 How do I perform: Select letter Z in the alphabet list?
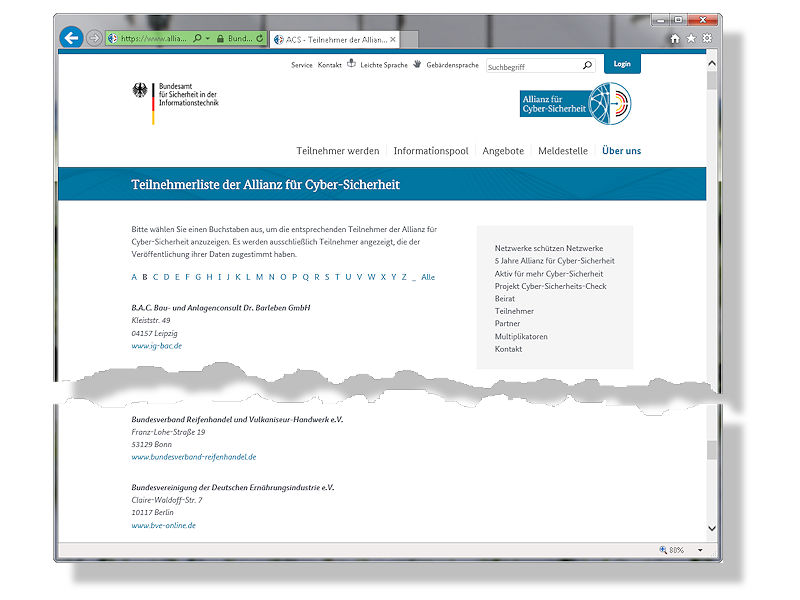pos(404,277)
